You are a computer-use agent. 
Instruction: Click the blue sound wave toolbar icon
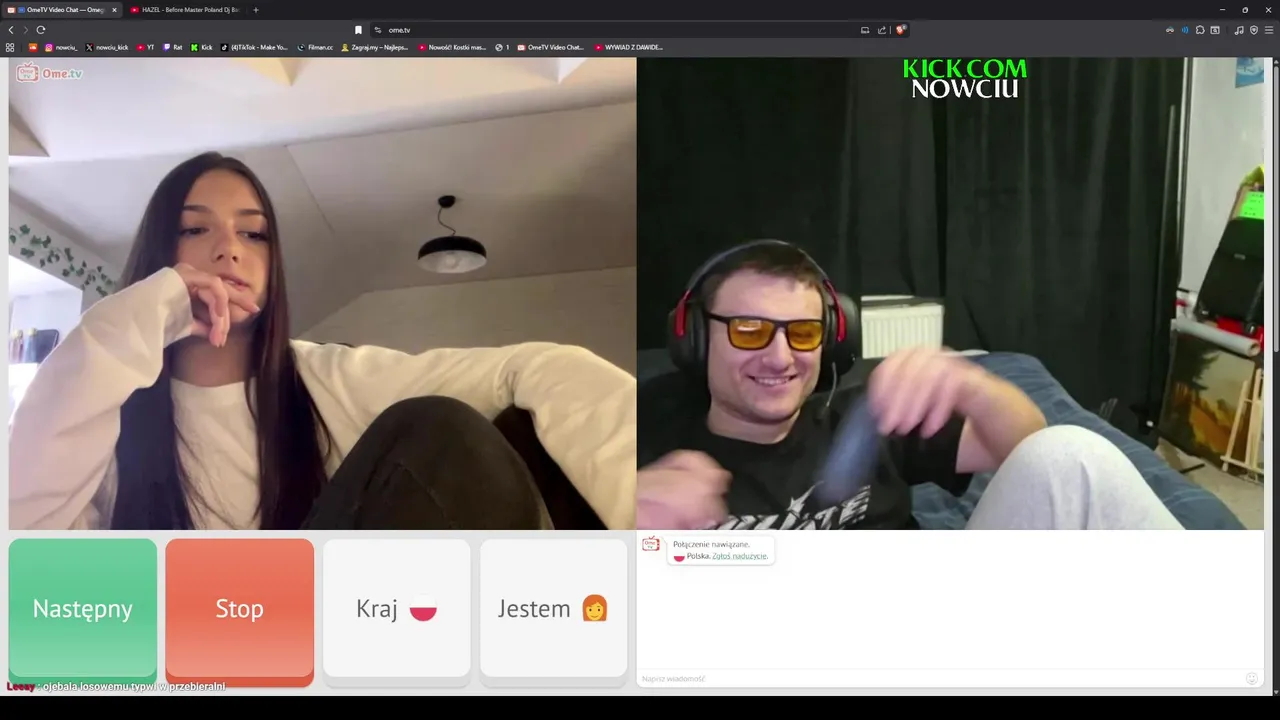point(1185,30)
